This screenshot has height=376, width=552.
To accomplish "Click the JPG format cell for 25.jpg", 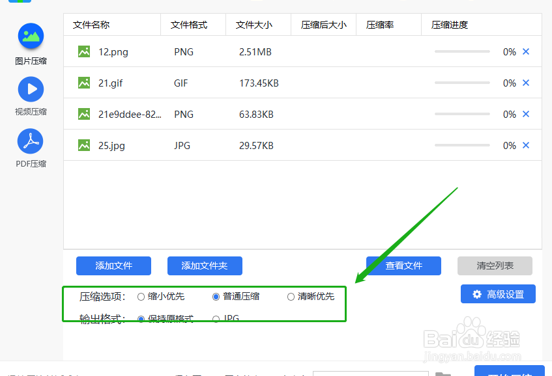I will (x=182, y=145).
